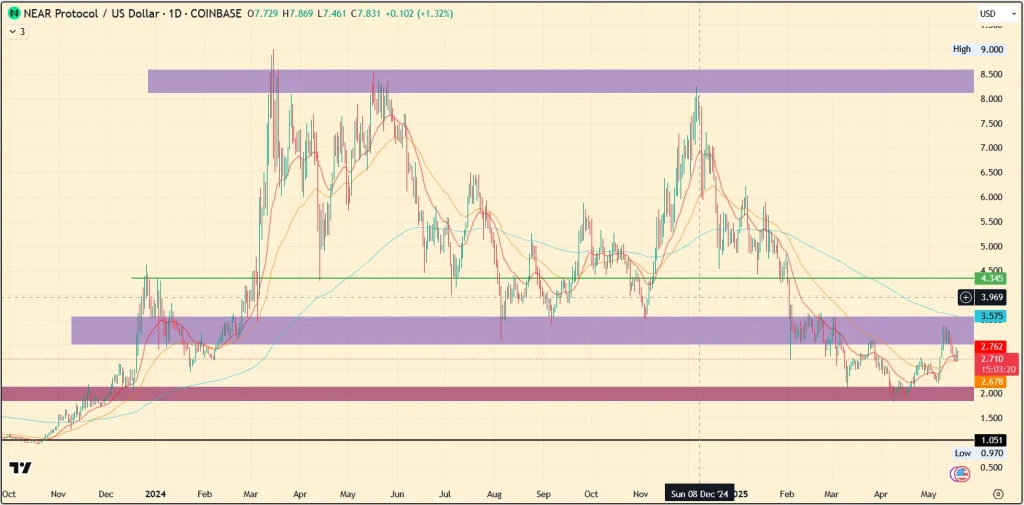Click the Low 0.970 price label
The image size is (1024, 505).
(x=979, y=453)
